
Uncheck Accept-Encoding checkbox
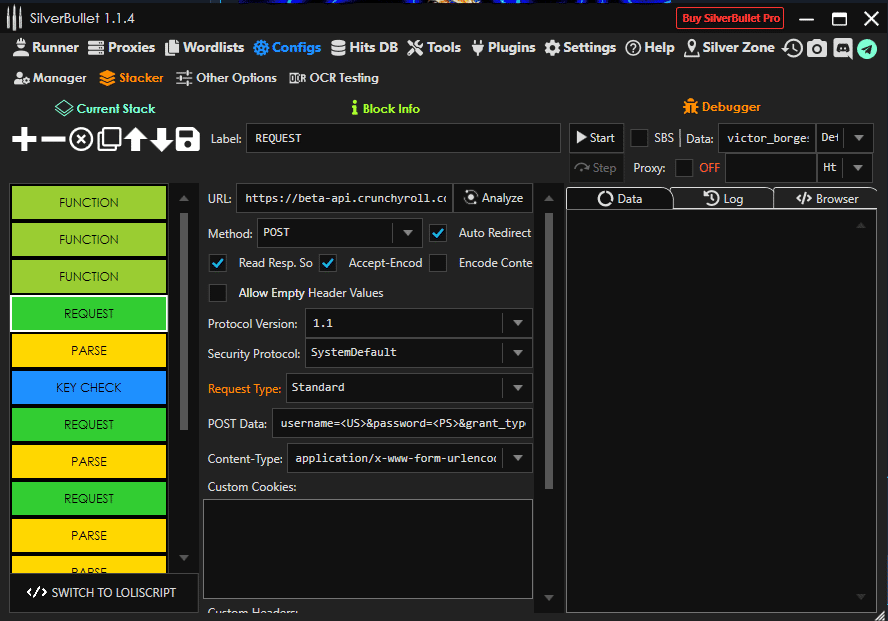pos(328,263)
